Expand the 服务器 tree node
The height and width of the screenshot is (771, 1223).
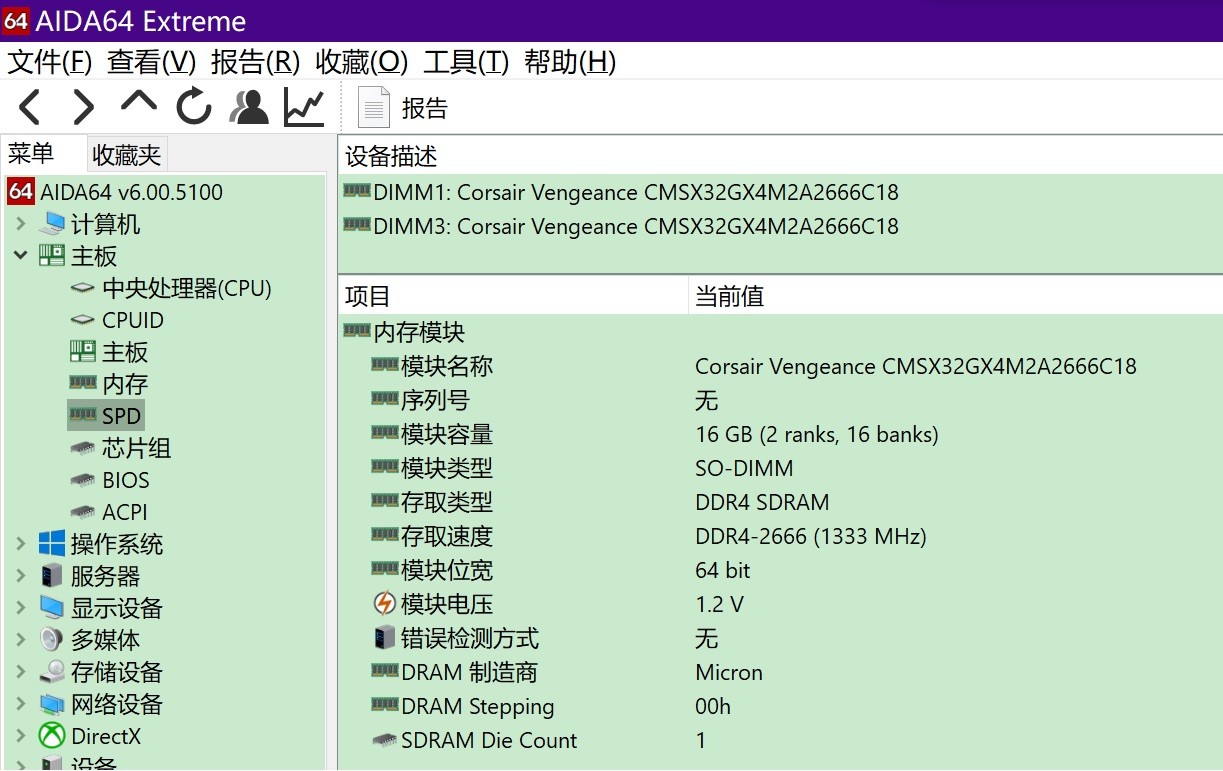[20, 576]
